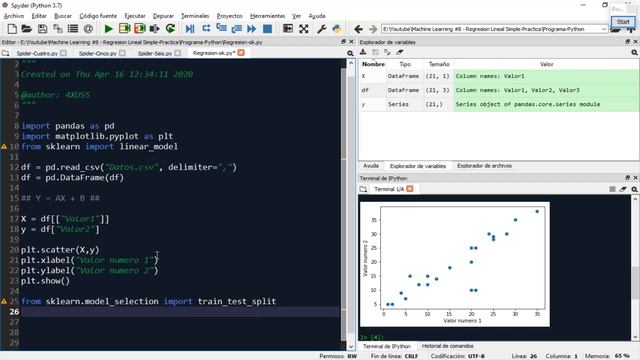This screenshot has width=640, height=360.
Task: Step return debug icon
Action: coord(237,29)
